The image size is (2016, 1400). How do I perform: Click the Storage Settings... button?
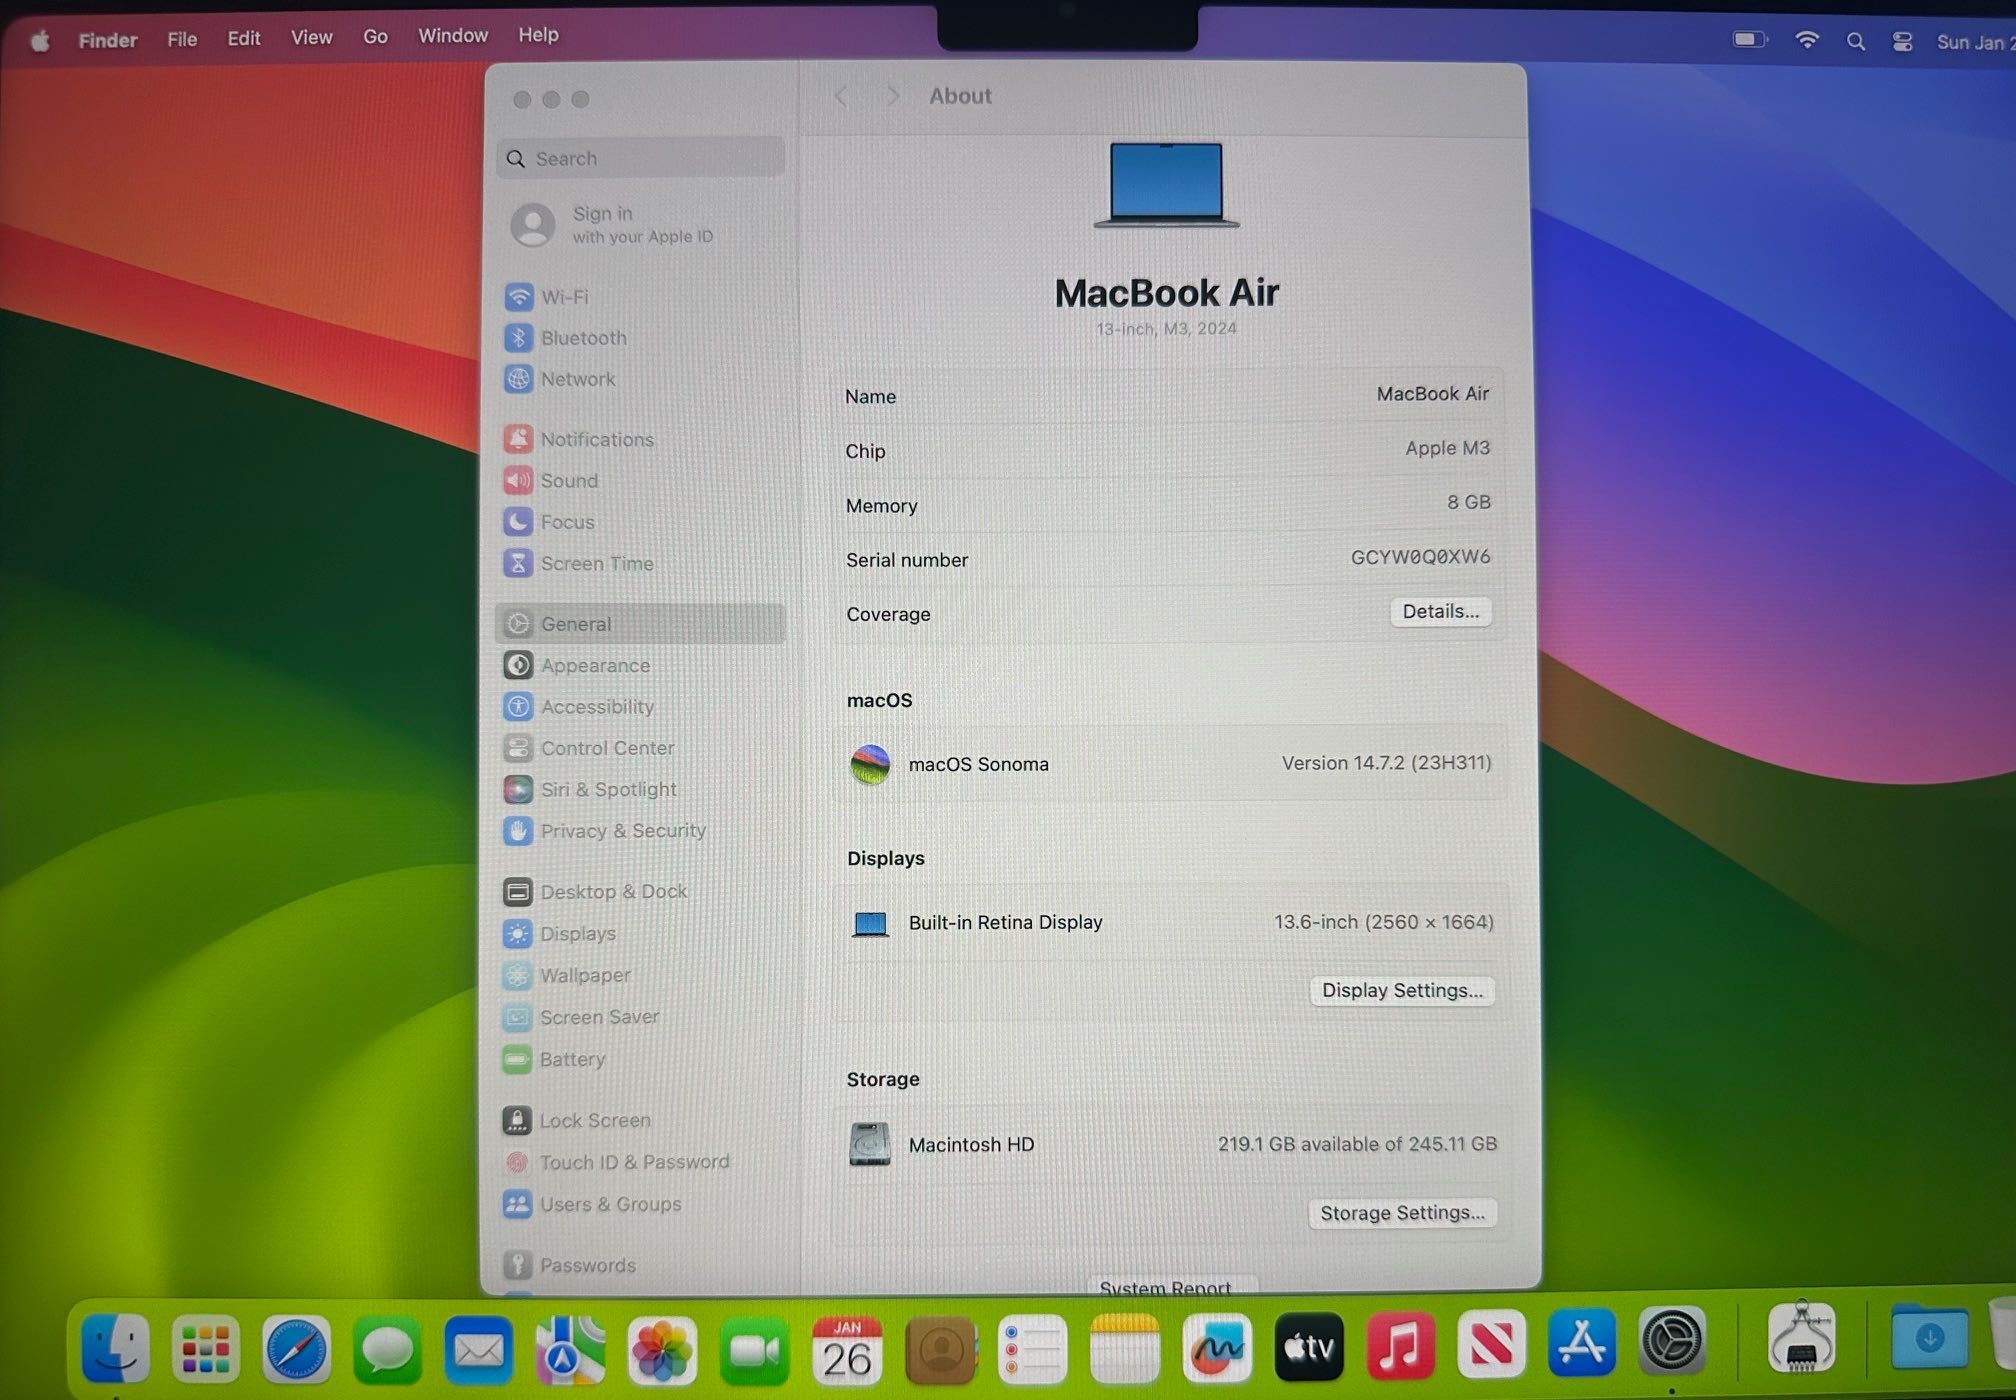tap(1402, 1213)
